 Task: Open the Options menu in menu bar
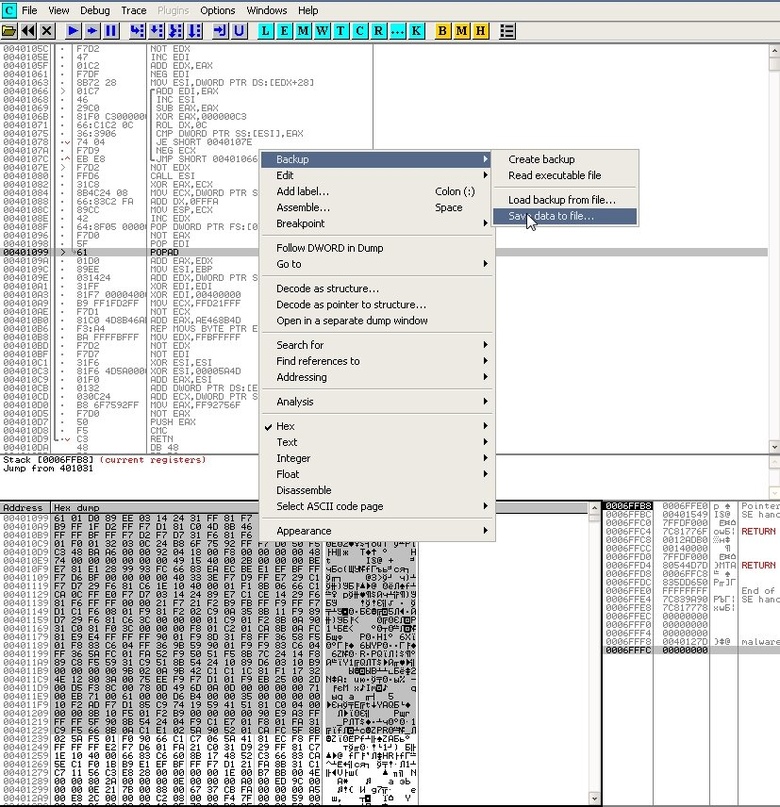217,10
